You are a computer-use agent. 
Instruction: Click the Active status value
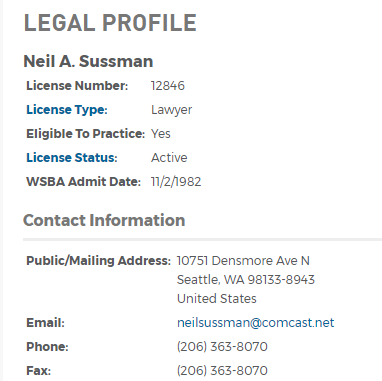(x=169, y=158)
